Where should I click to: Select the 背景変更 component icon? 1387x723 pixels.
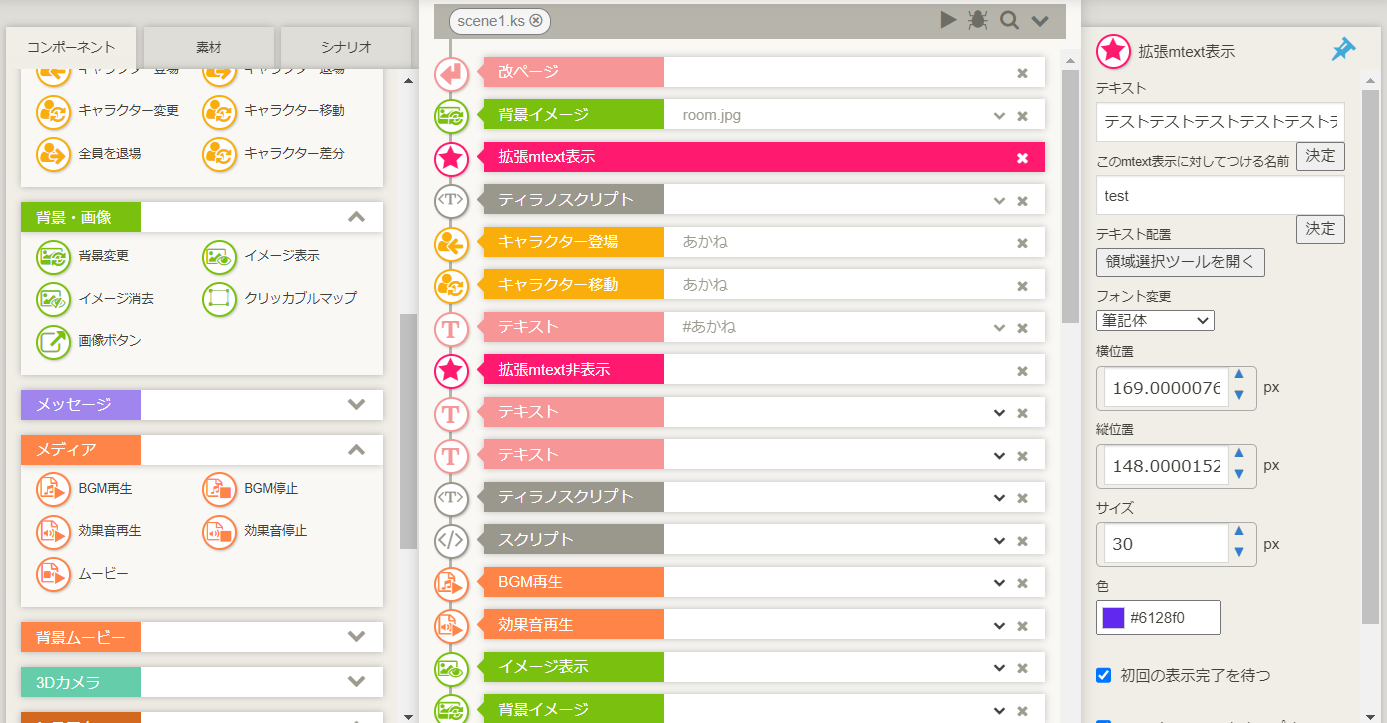[x=54, y=256]
